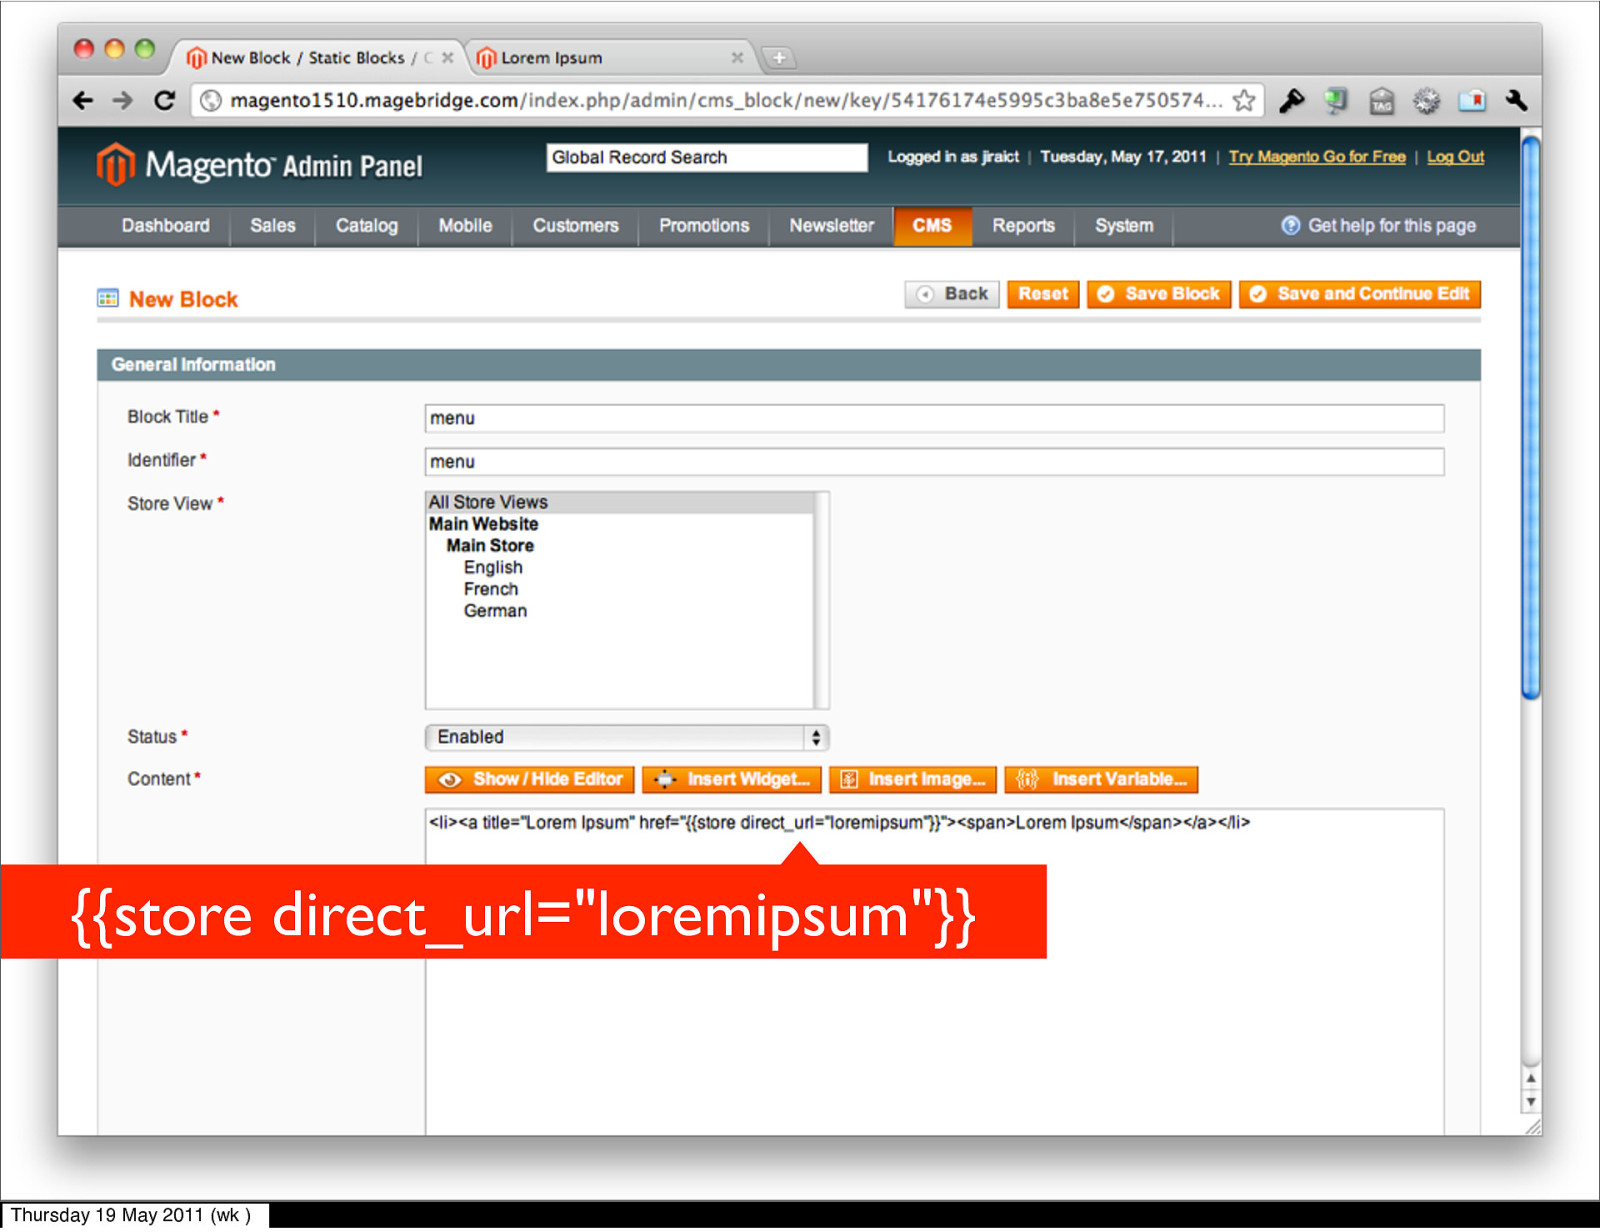
Task: Close the Lorem Ipsum tab
Action: pyautogui.click(x=737, y=58)
